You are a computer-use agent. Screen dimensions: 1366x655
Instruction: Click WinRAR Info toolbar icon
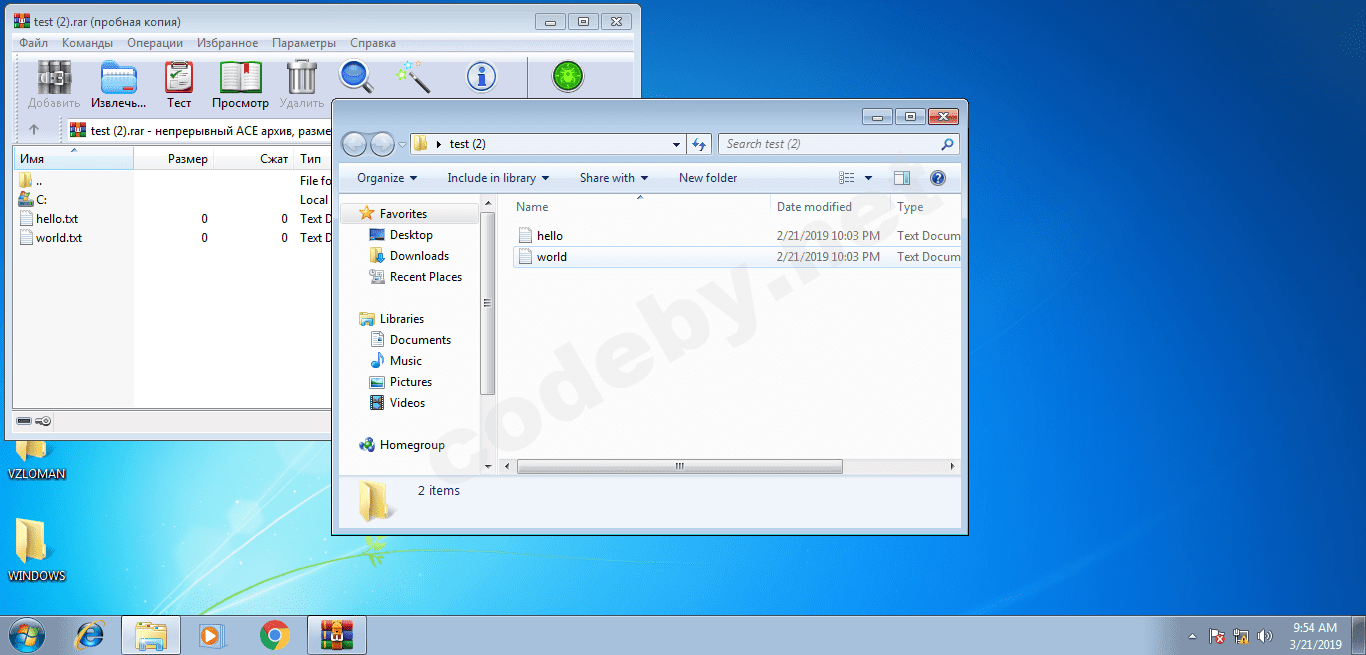pos(482,76)
